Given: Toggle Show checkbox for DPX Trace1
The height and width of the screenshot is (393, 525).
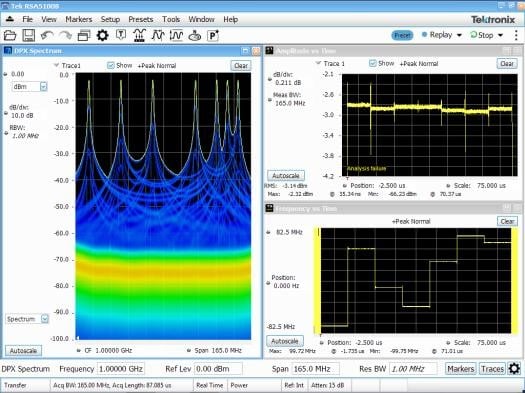Looking at the screenshot, I should point(110,65).
